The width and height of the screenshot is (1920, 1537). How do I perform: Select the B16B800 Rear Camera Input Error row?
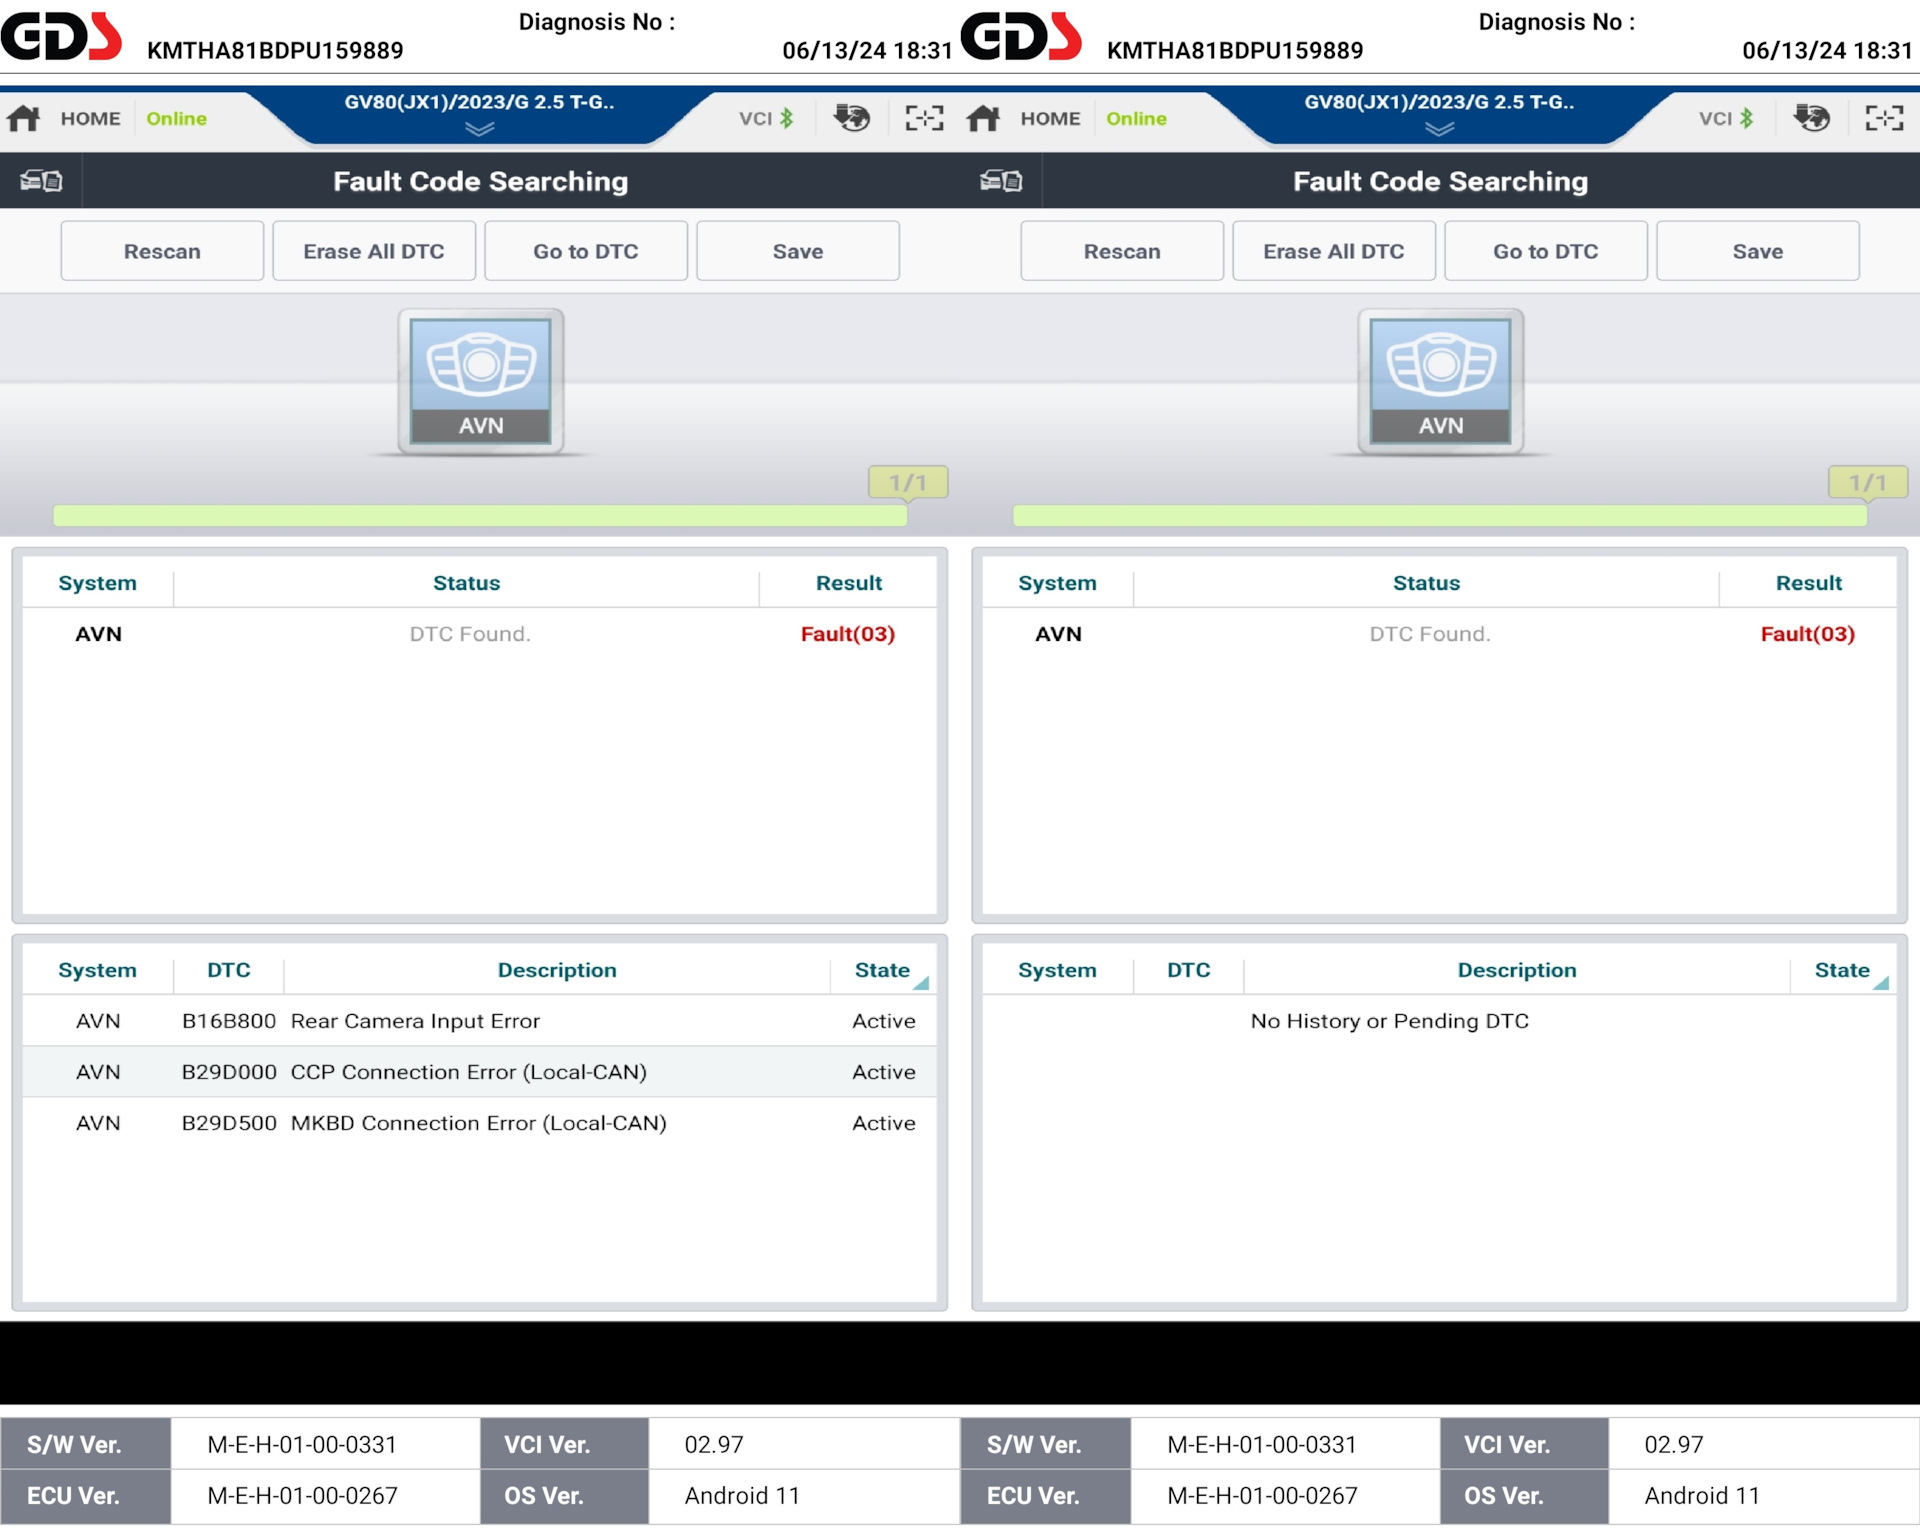[x=480, y=1021]
